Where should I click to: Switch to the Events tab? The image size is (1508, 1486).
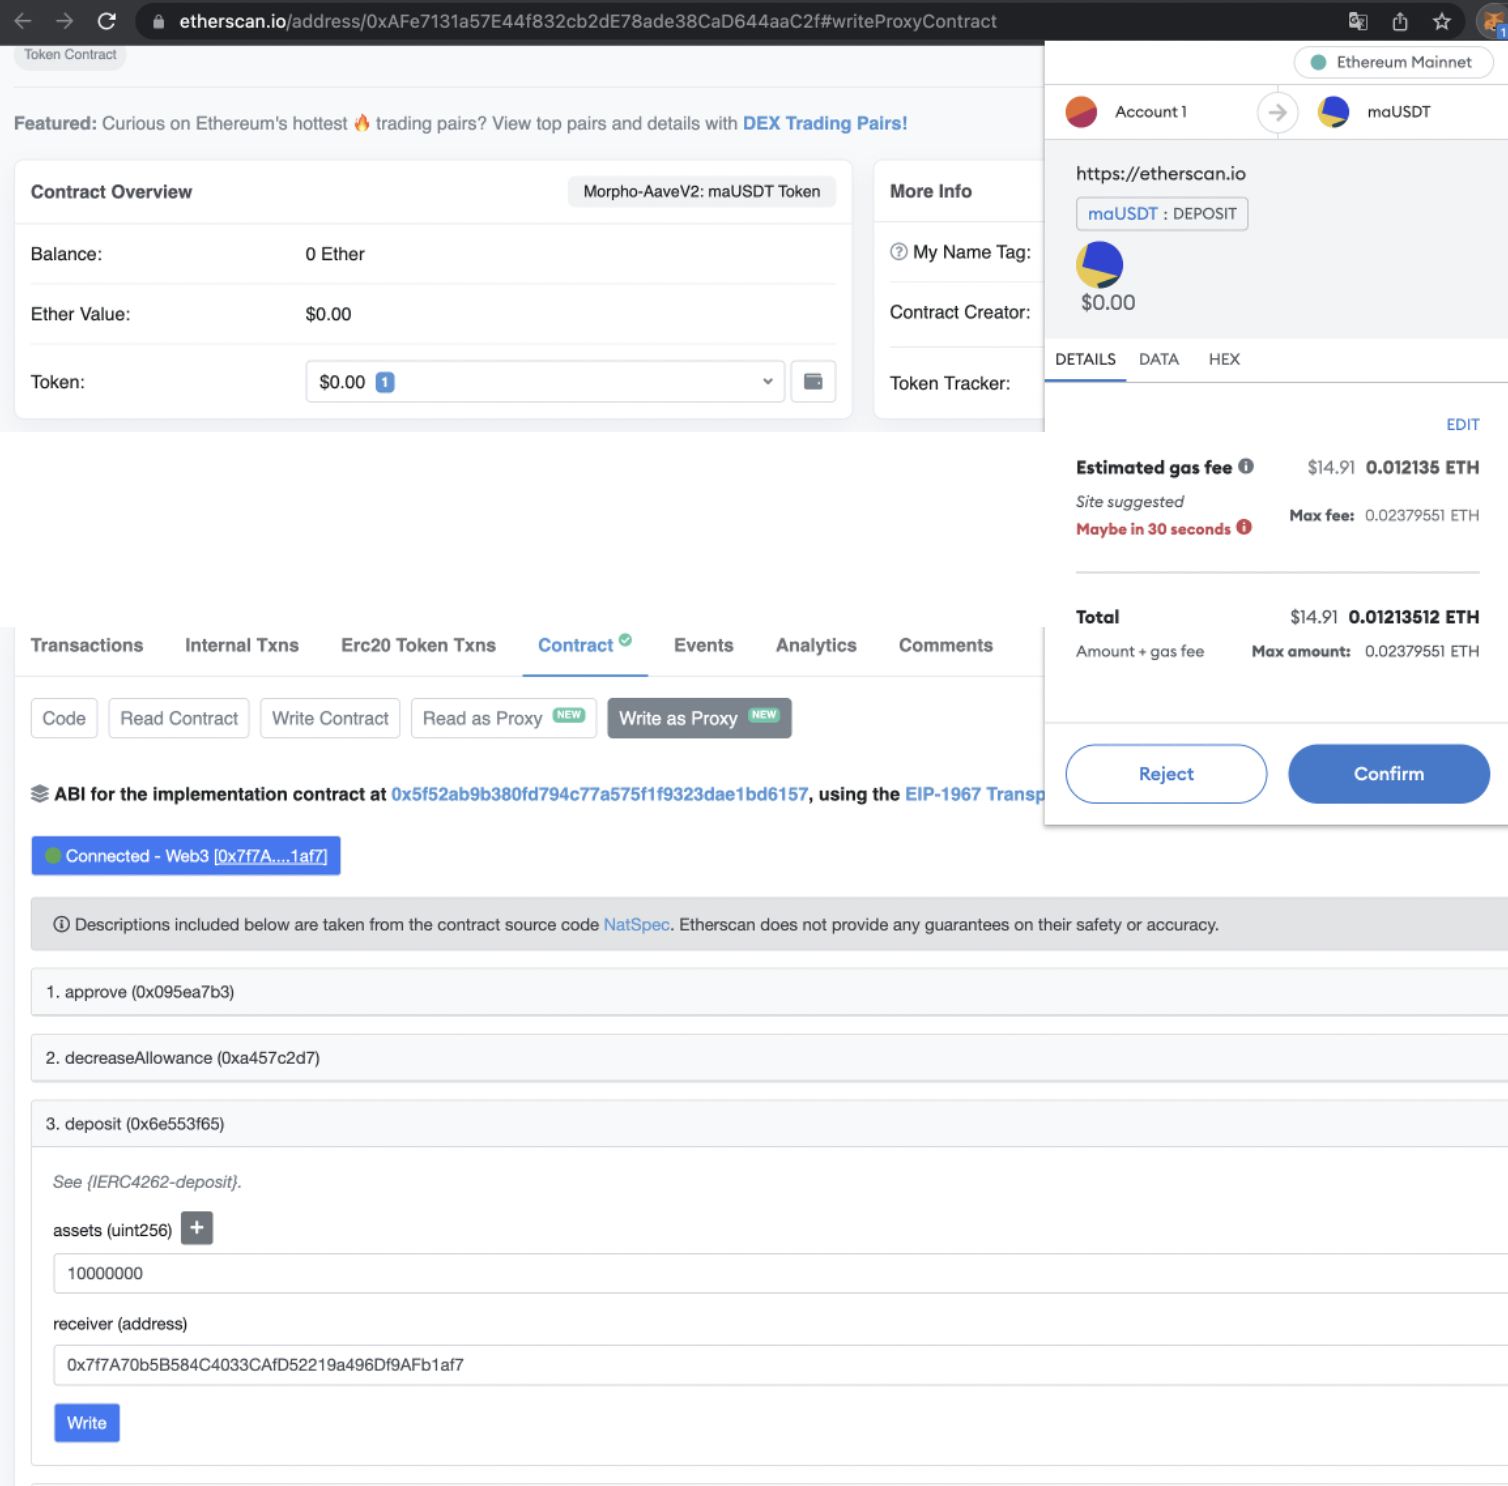pos(703,646)
